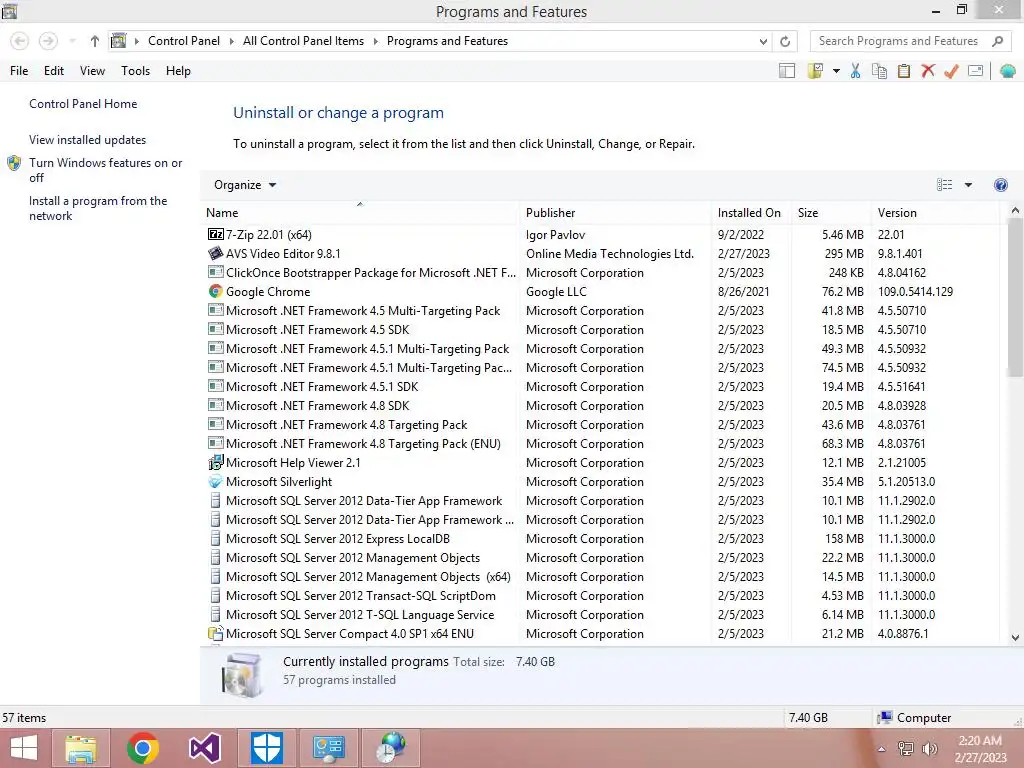
Task: Click the change view list icon
Action: (944, 185)
